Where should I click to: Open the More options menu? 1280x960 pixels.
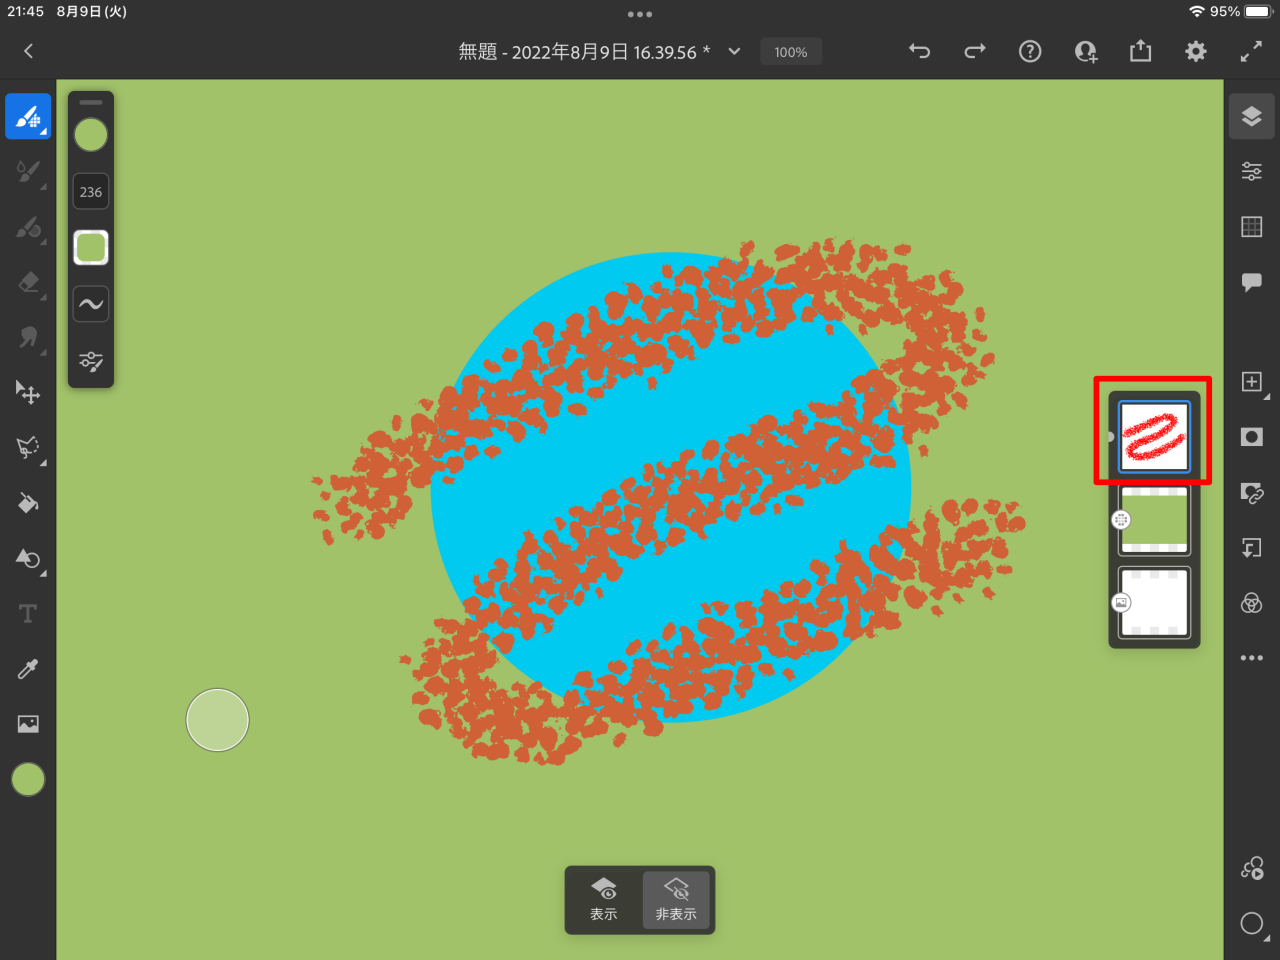1251,657
